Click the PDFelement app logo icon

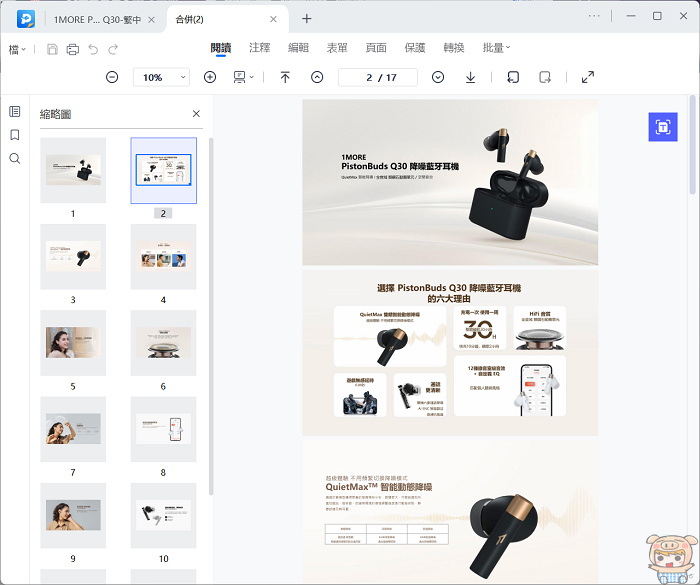[x=26, y=19]
